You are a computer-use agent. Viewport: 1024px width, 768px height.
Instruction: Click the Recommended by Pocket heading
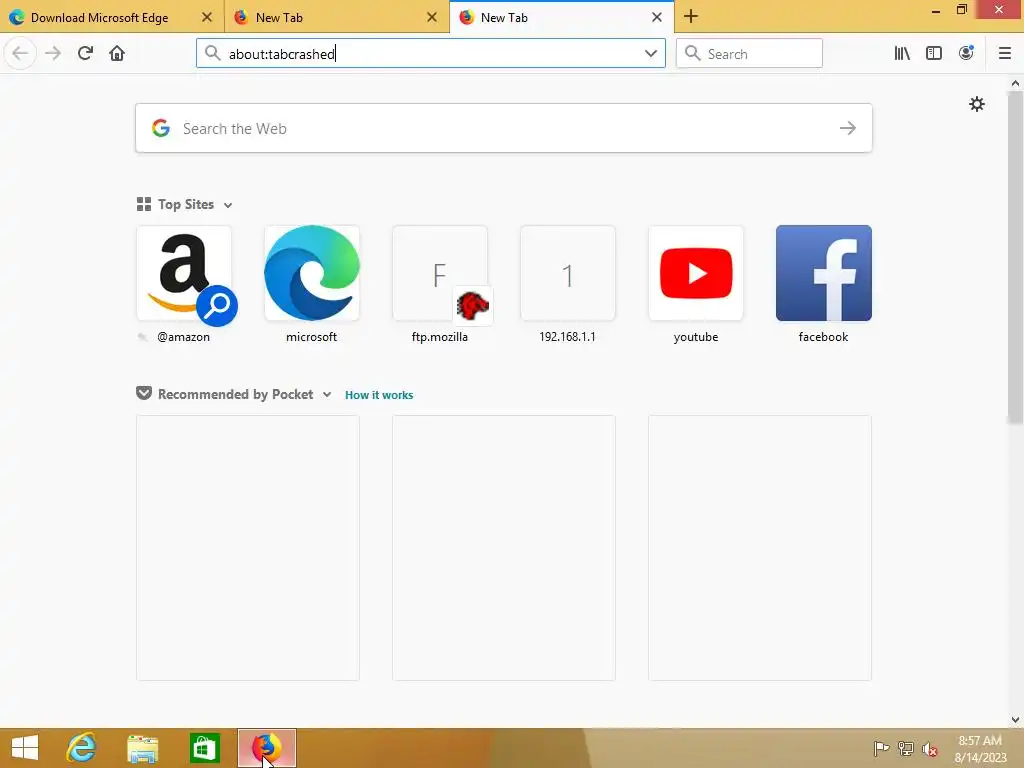(236, 394)
